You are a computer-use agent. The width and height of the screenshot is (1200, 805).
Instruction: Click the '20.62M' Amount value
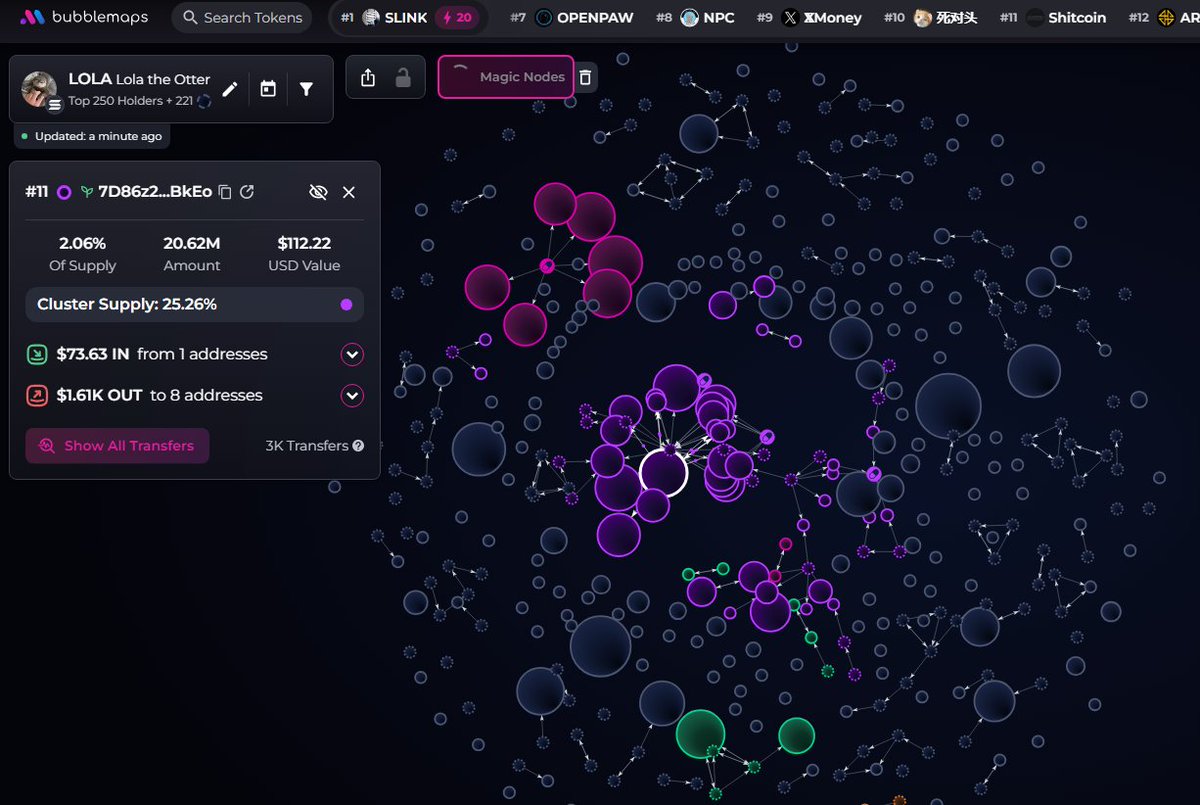(x=192, y=243)
